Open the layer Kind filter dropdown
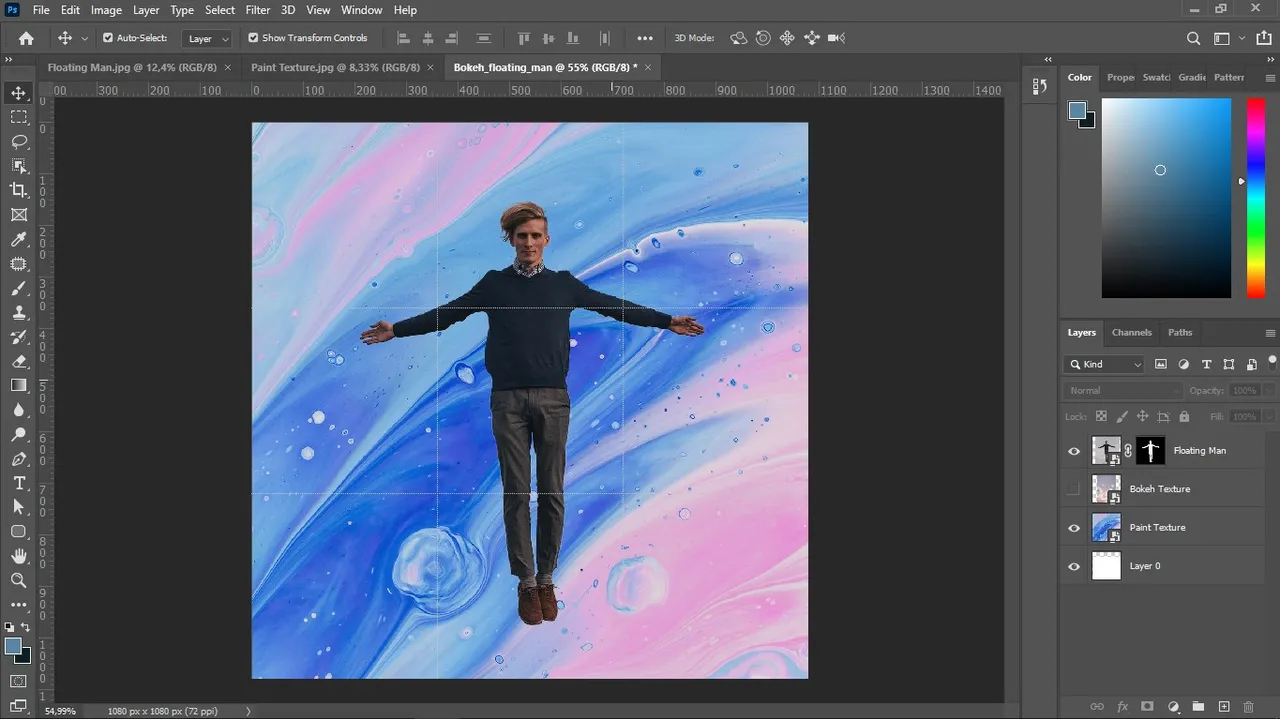Image resolution: width=1280 pixels, height=719 pixels. coord(1105,364)
